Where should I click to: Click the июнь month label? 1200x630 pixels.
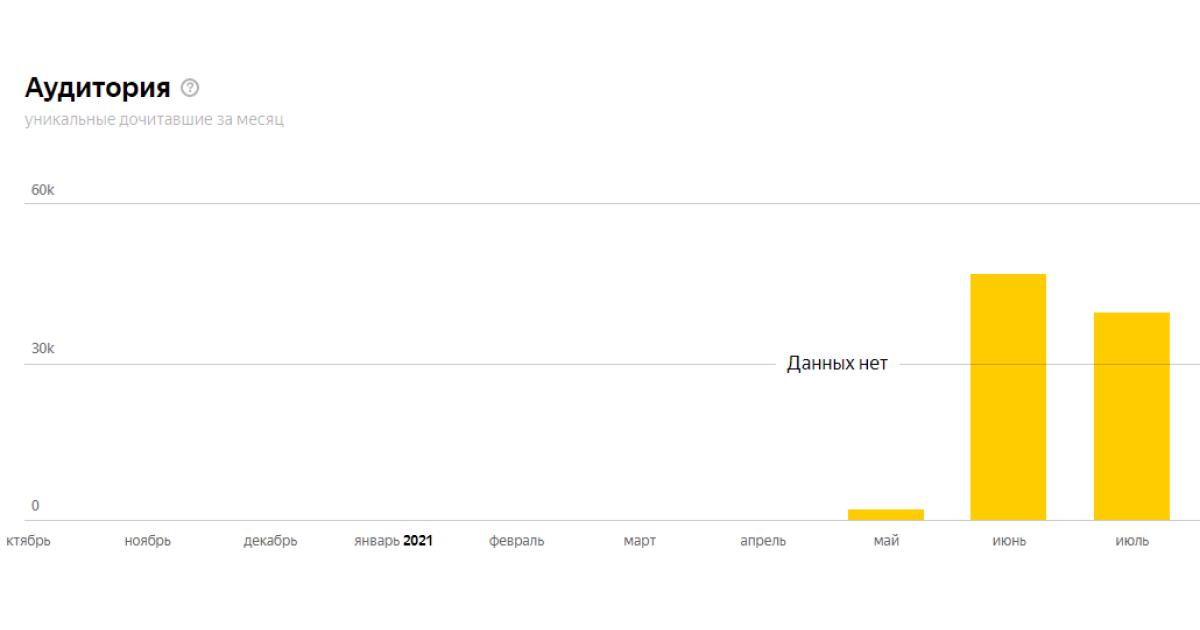[x=1009, y=541]
